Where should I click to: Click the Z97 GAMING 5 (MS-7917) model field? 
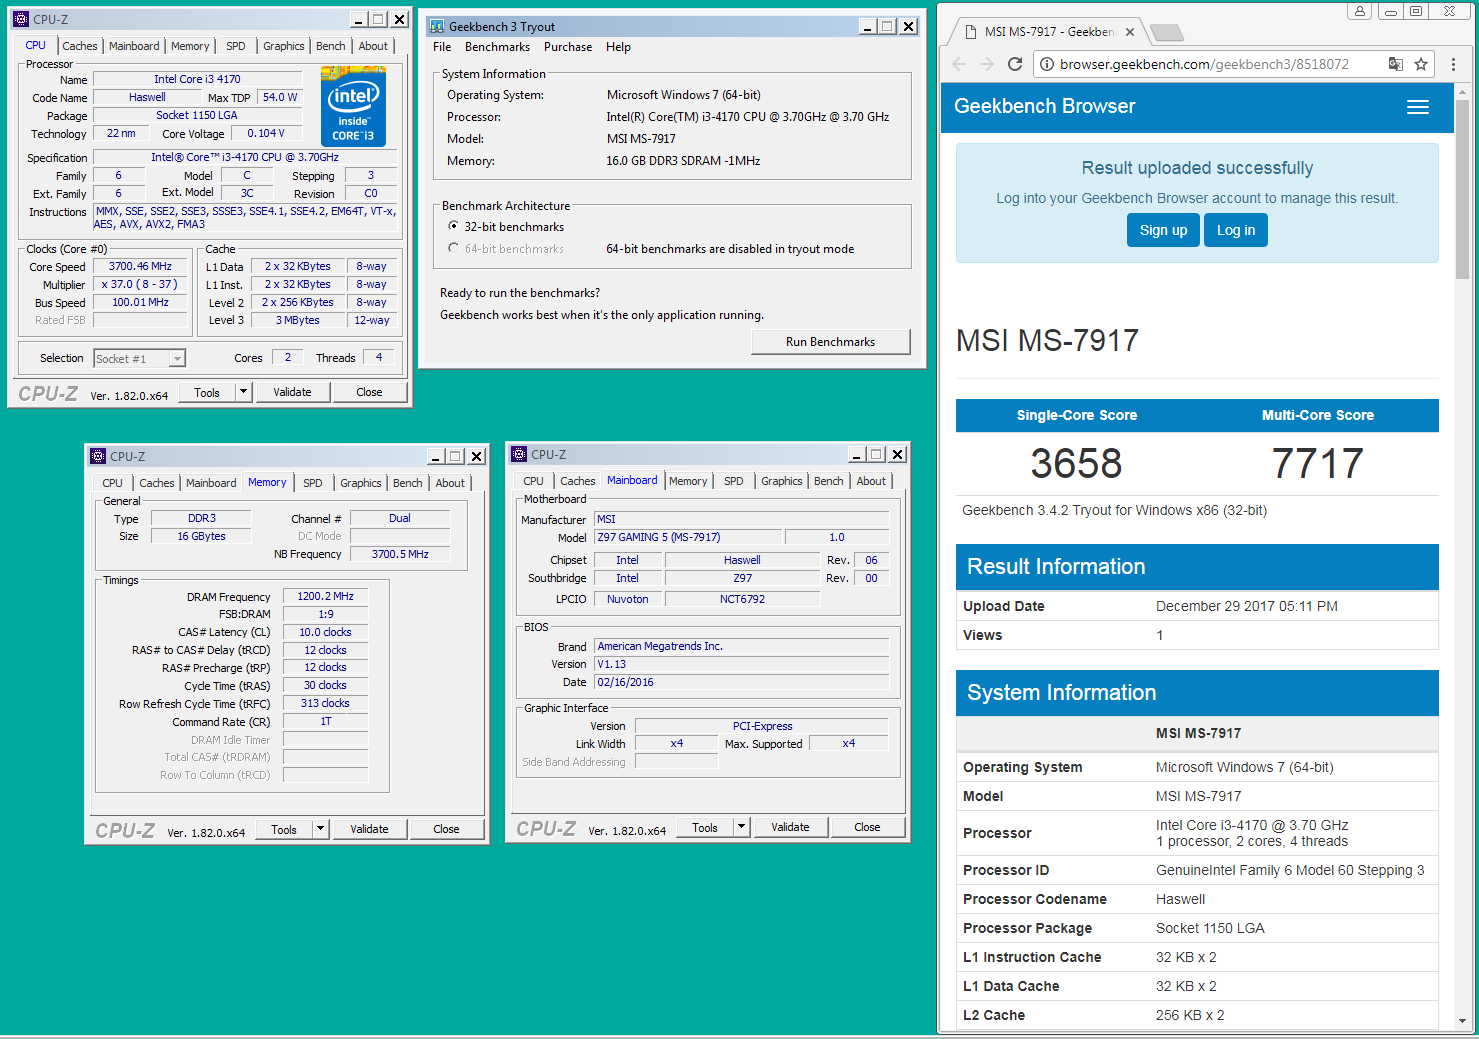point(688,537)
